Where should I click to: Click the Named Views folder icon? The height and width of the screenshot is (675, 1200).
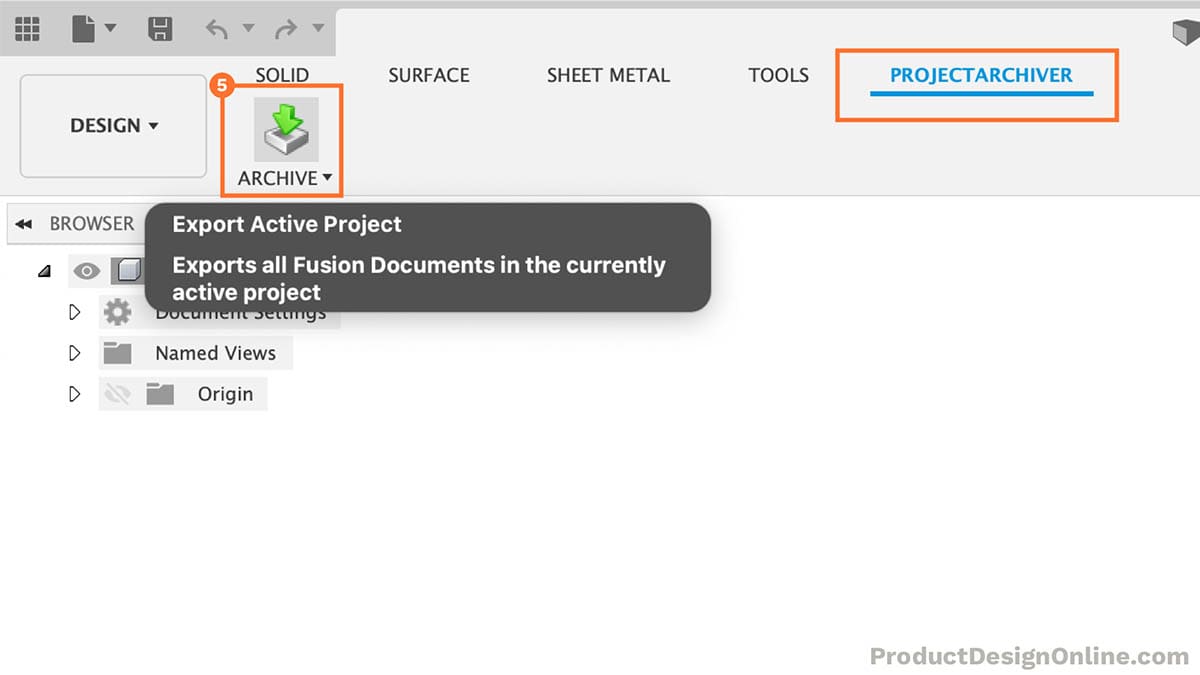click(x=118, y=353)
